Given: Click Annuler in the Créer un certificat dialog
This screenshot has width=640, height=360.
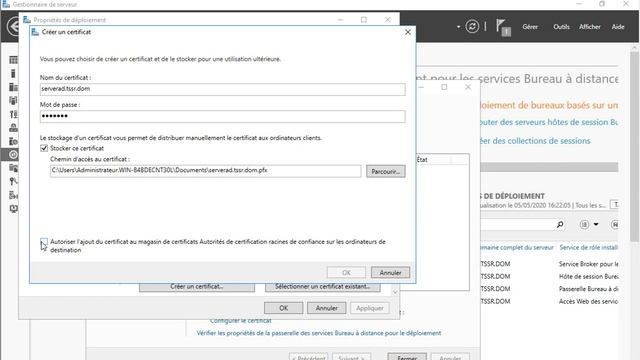Looking at the screenshot, I should click(390, 273).
